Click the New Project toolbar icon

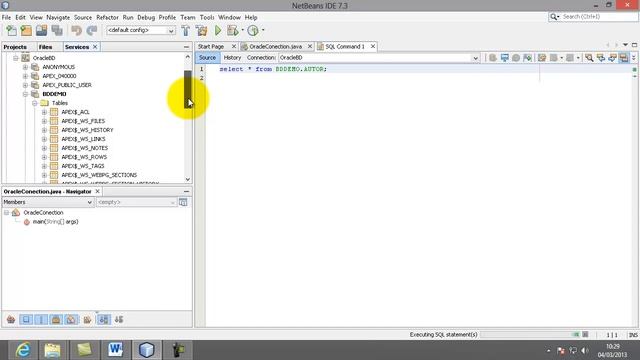pos(26,31)
